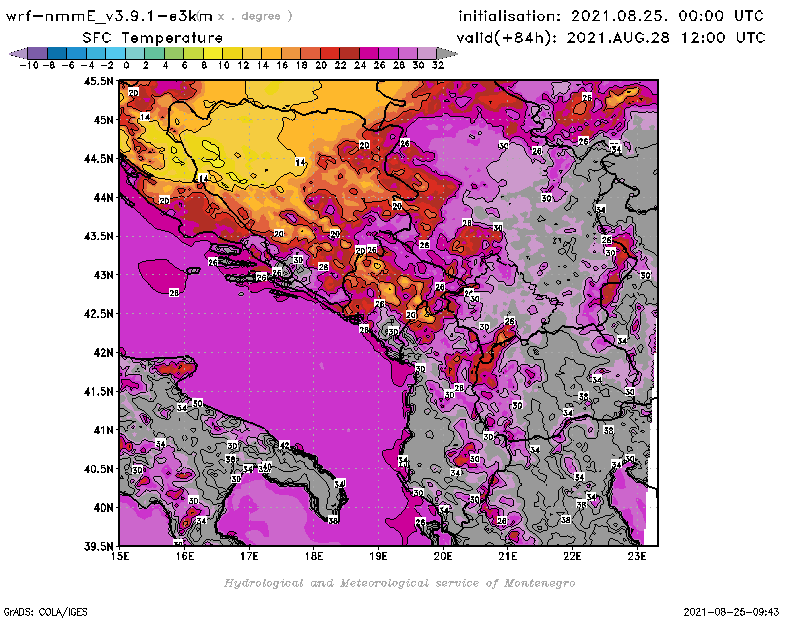Click the '42.5N' latitude axis label
800x618 pixels.
[98, 314]
